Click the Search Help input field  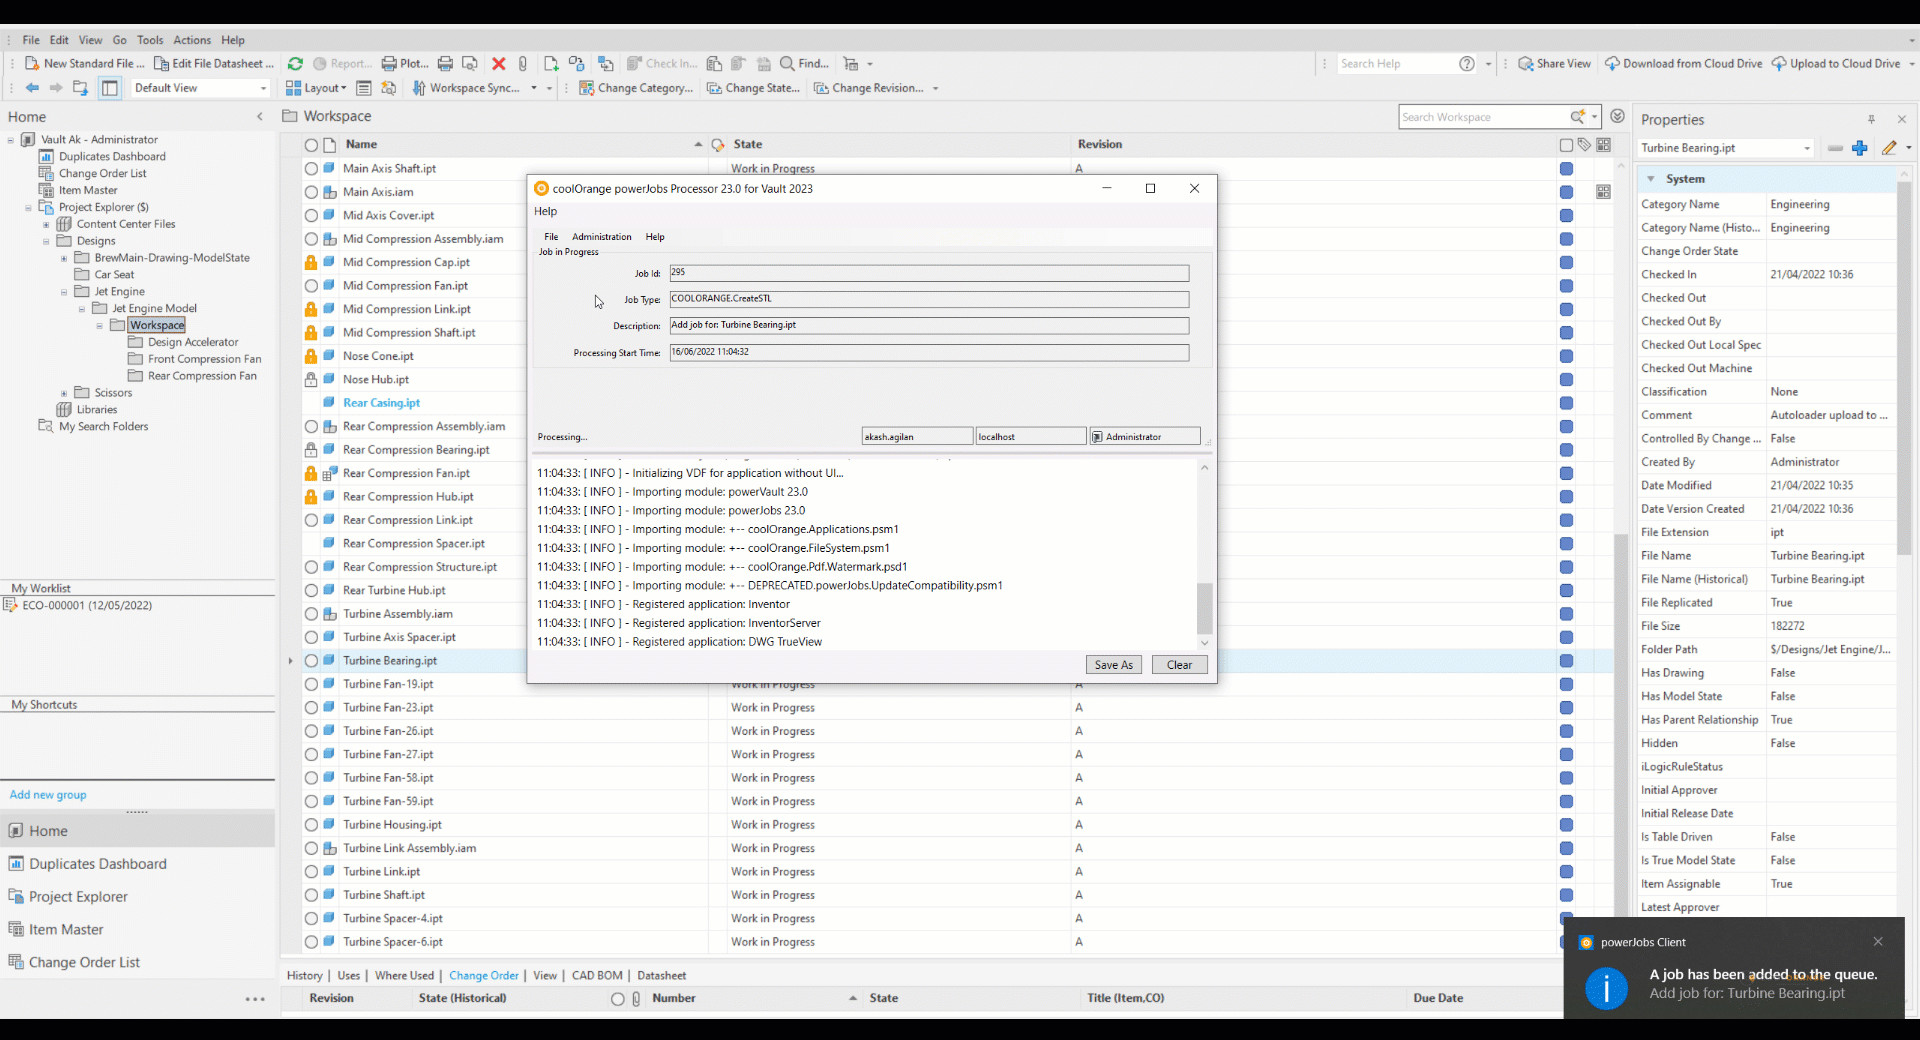[x=1396, y=64]
